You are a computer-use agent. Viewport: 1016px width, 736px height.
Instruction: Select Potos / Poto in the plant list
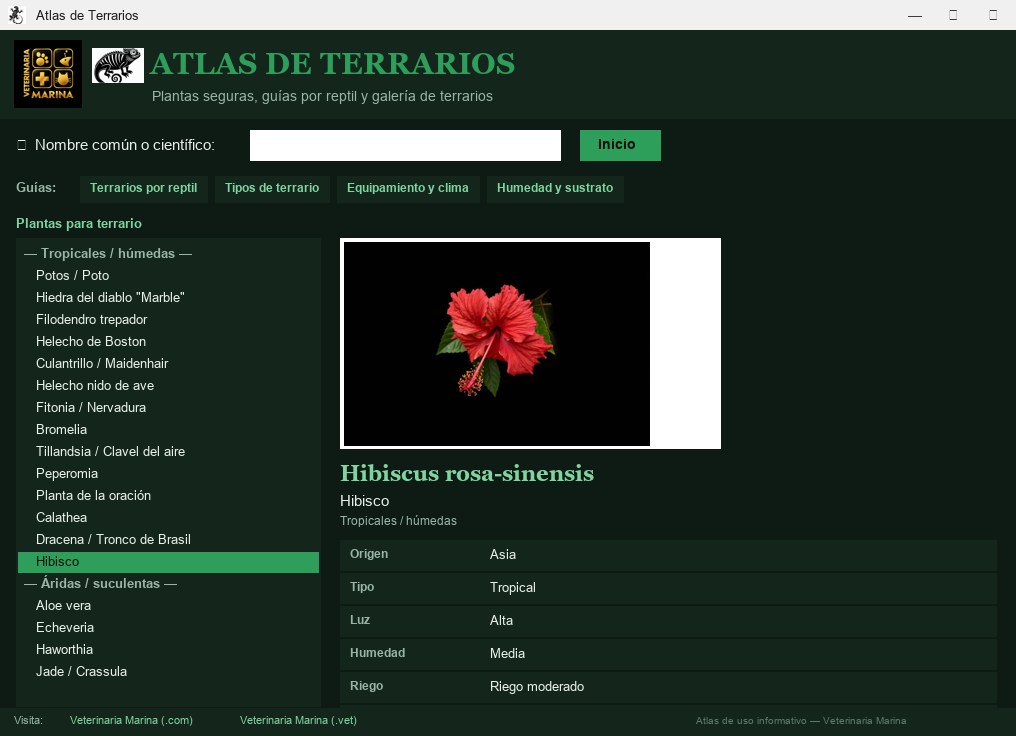click(168, 275)
